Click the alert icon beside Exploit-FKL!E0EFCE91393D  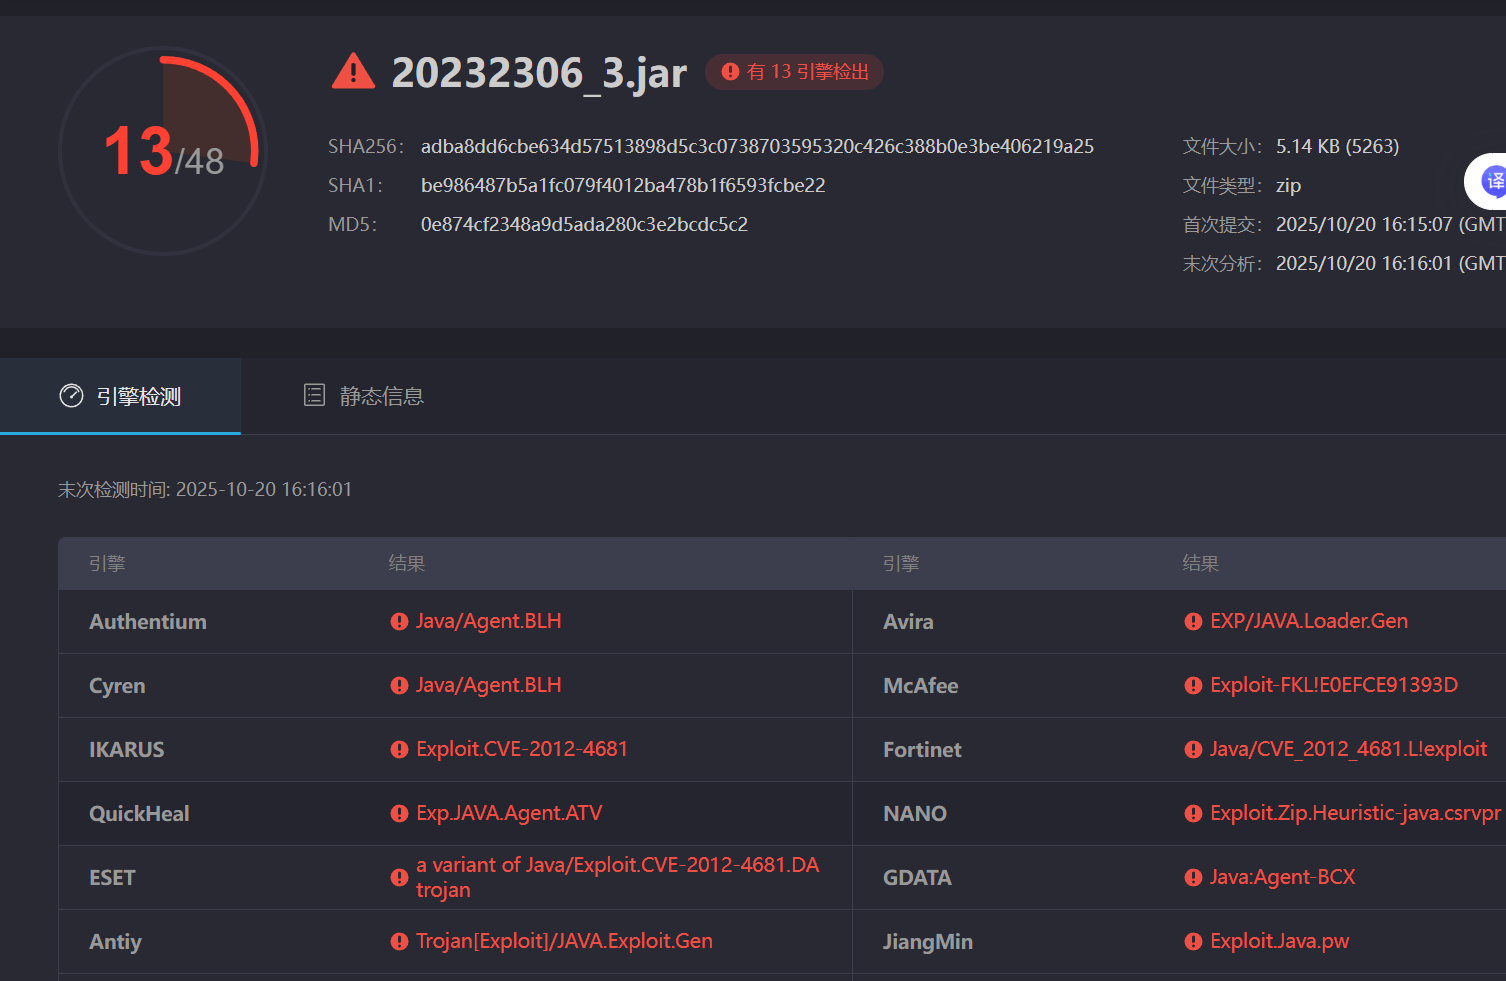point(1193,686)
